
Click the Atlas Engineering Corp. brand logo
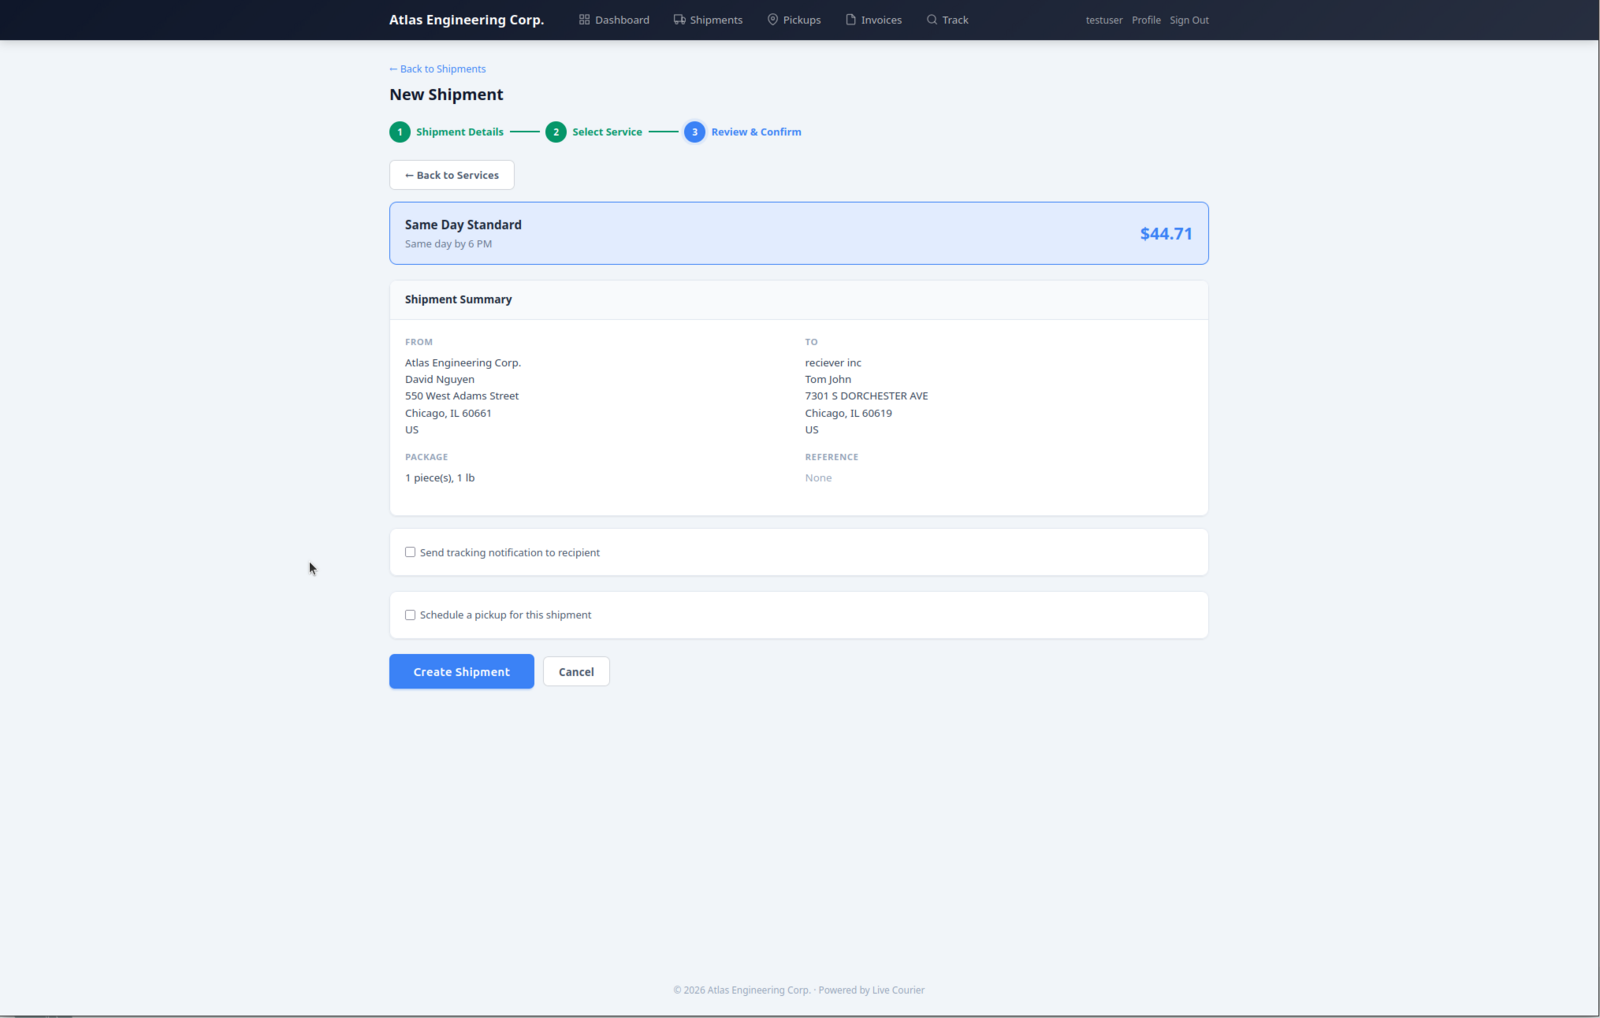(x=466, y=20)
